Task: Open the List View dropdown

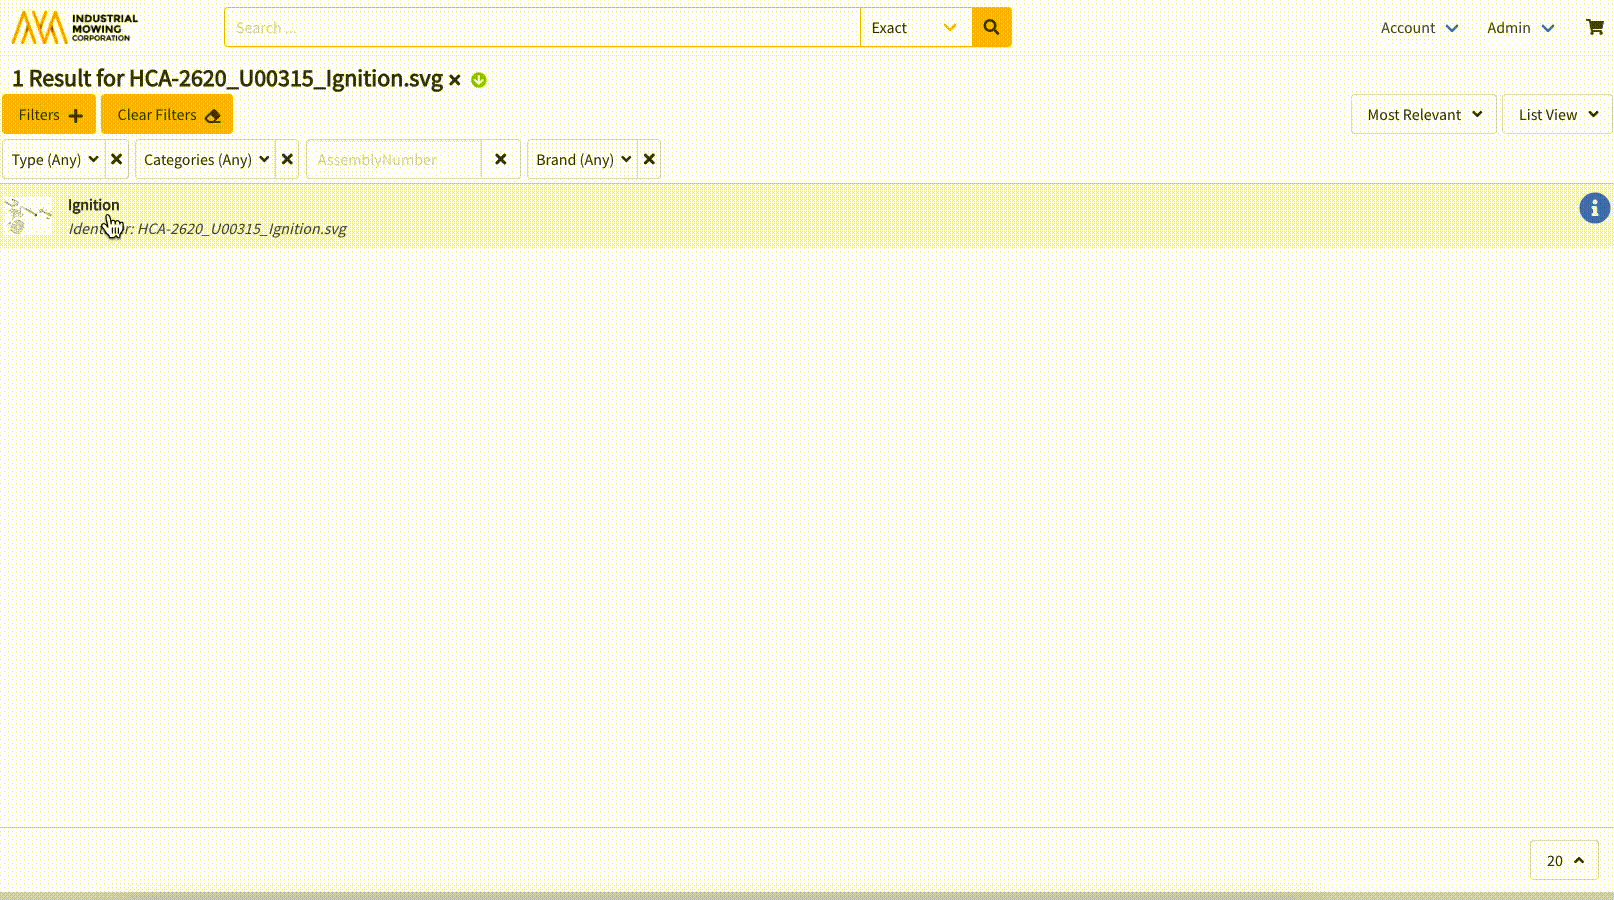Action: click(x=1557, y=114)
